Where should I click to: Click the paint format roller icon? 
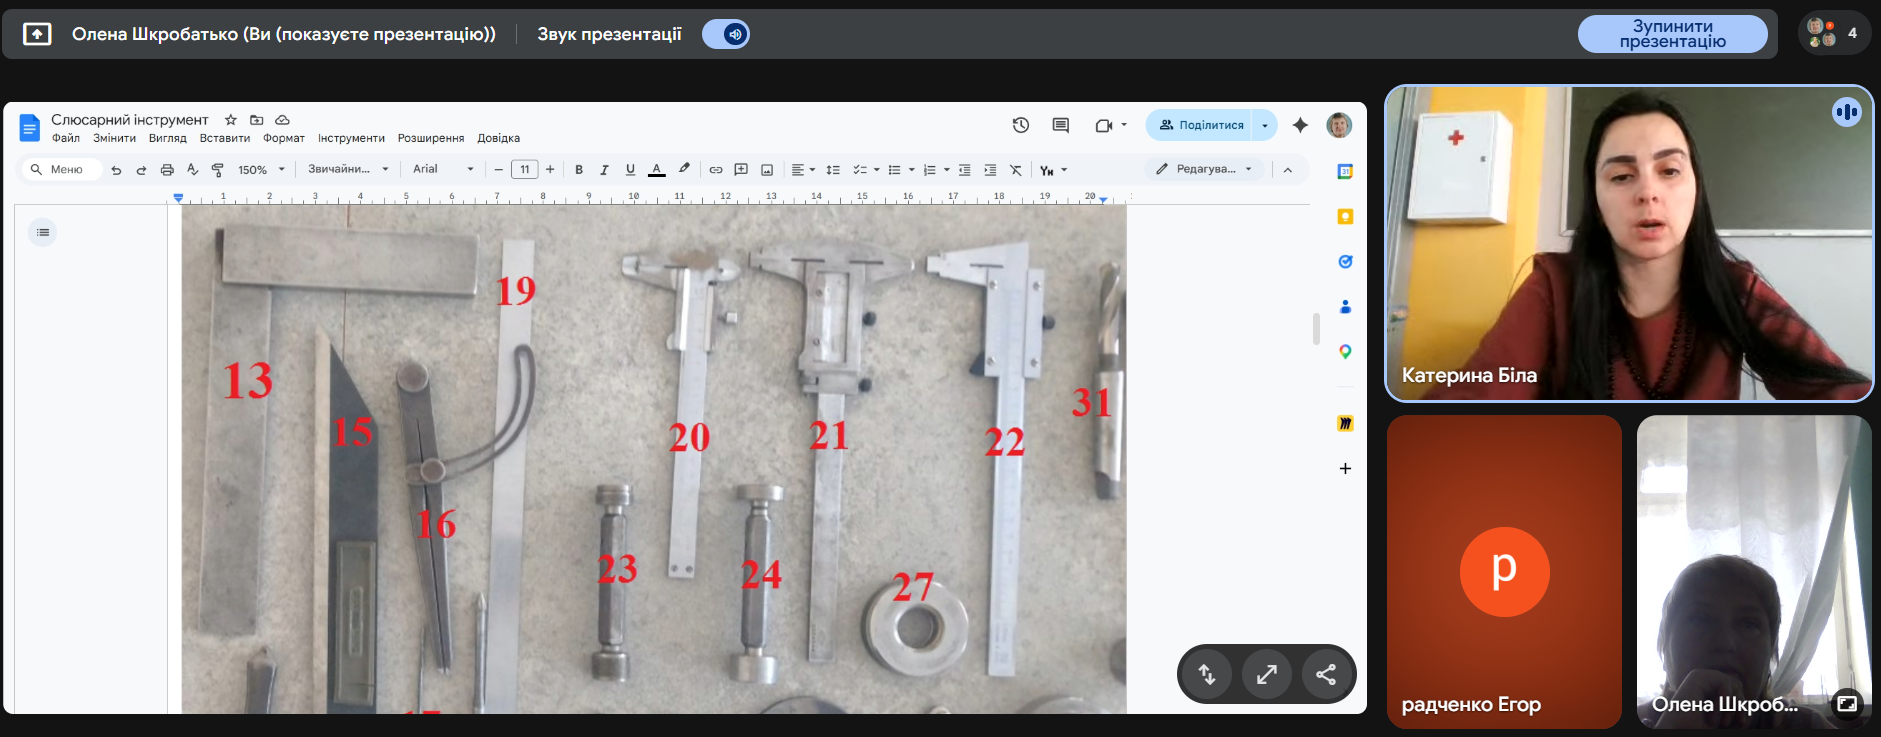[218, 170]
